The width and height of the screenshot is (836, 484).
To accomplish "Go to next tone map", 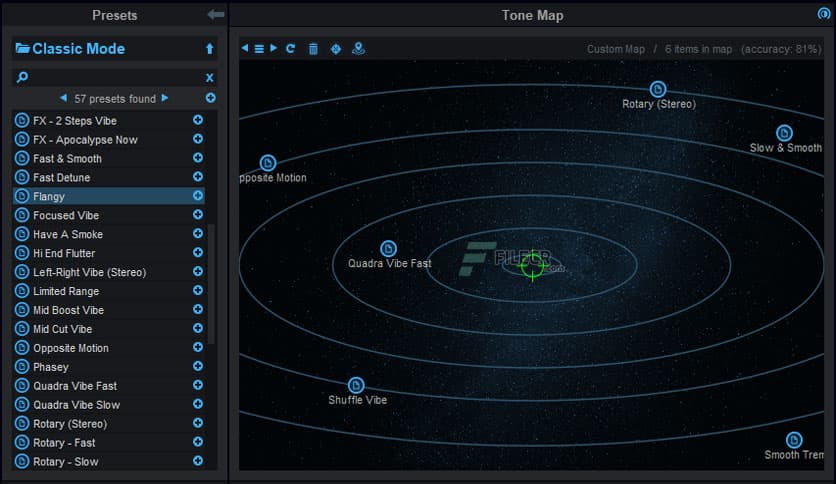I will [274, 48].
